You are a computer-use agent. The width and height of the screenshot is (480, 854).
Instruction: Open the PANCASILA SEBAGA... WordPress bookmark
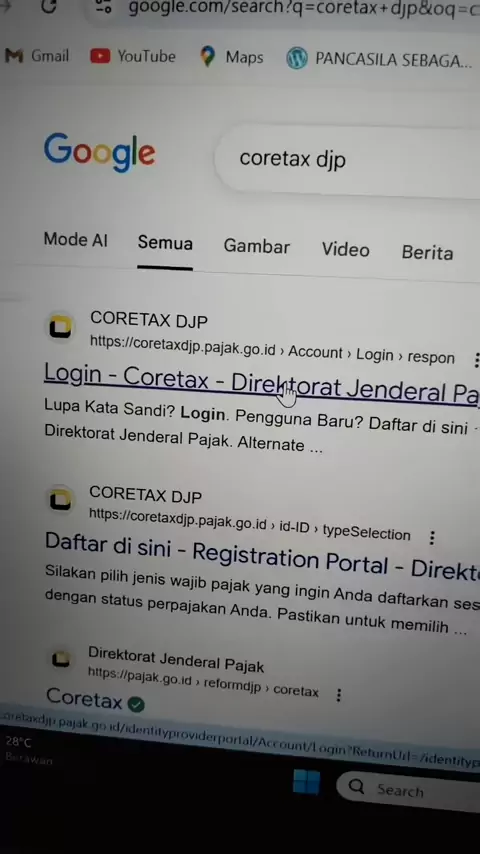click(379, 59)
